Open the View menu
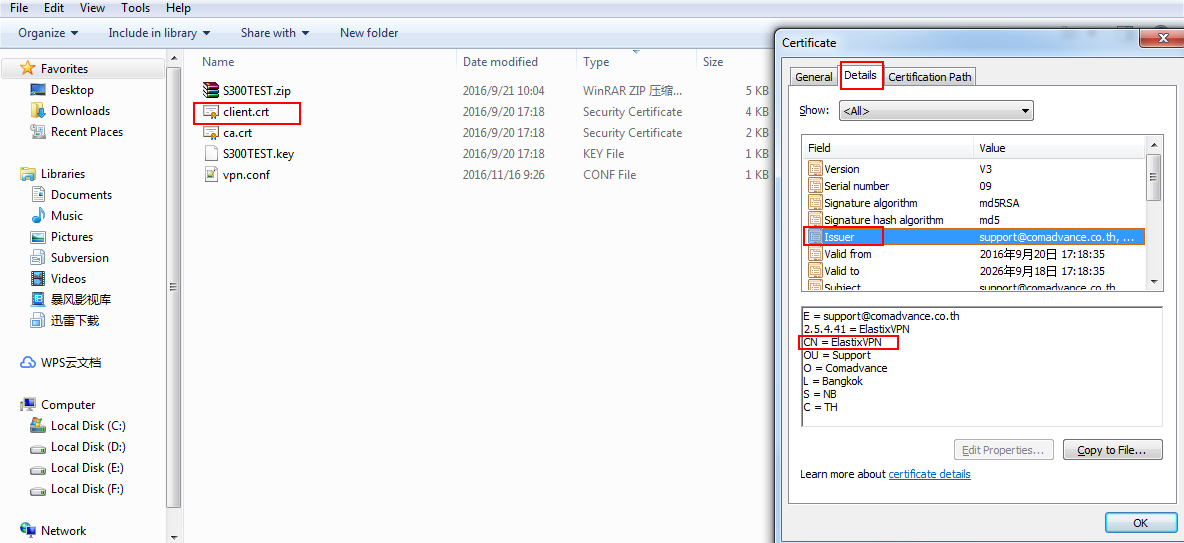Image resolution: width=1184 pixels, height=543 pixels. (92, 8)
